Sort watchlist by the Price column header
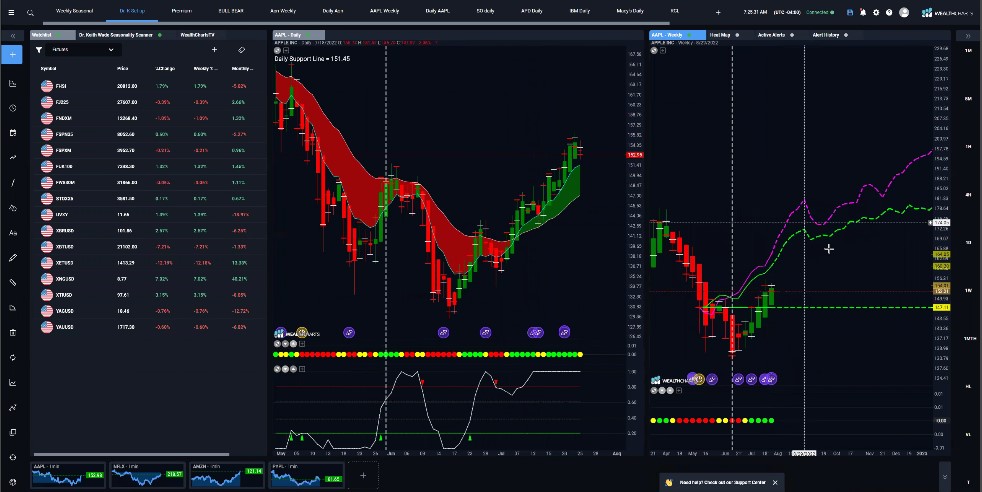982x492 pixels. point(122,68)
